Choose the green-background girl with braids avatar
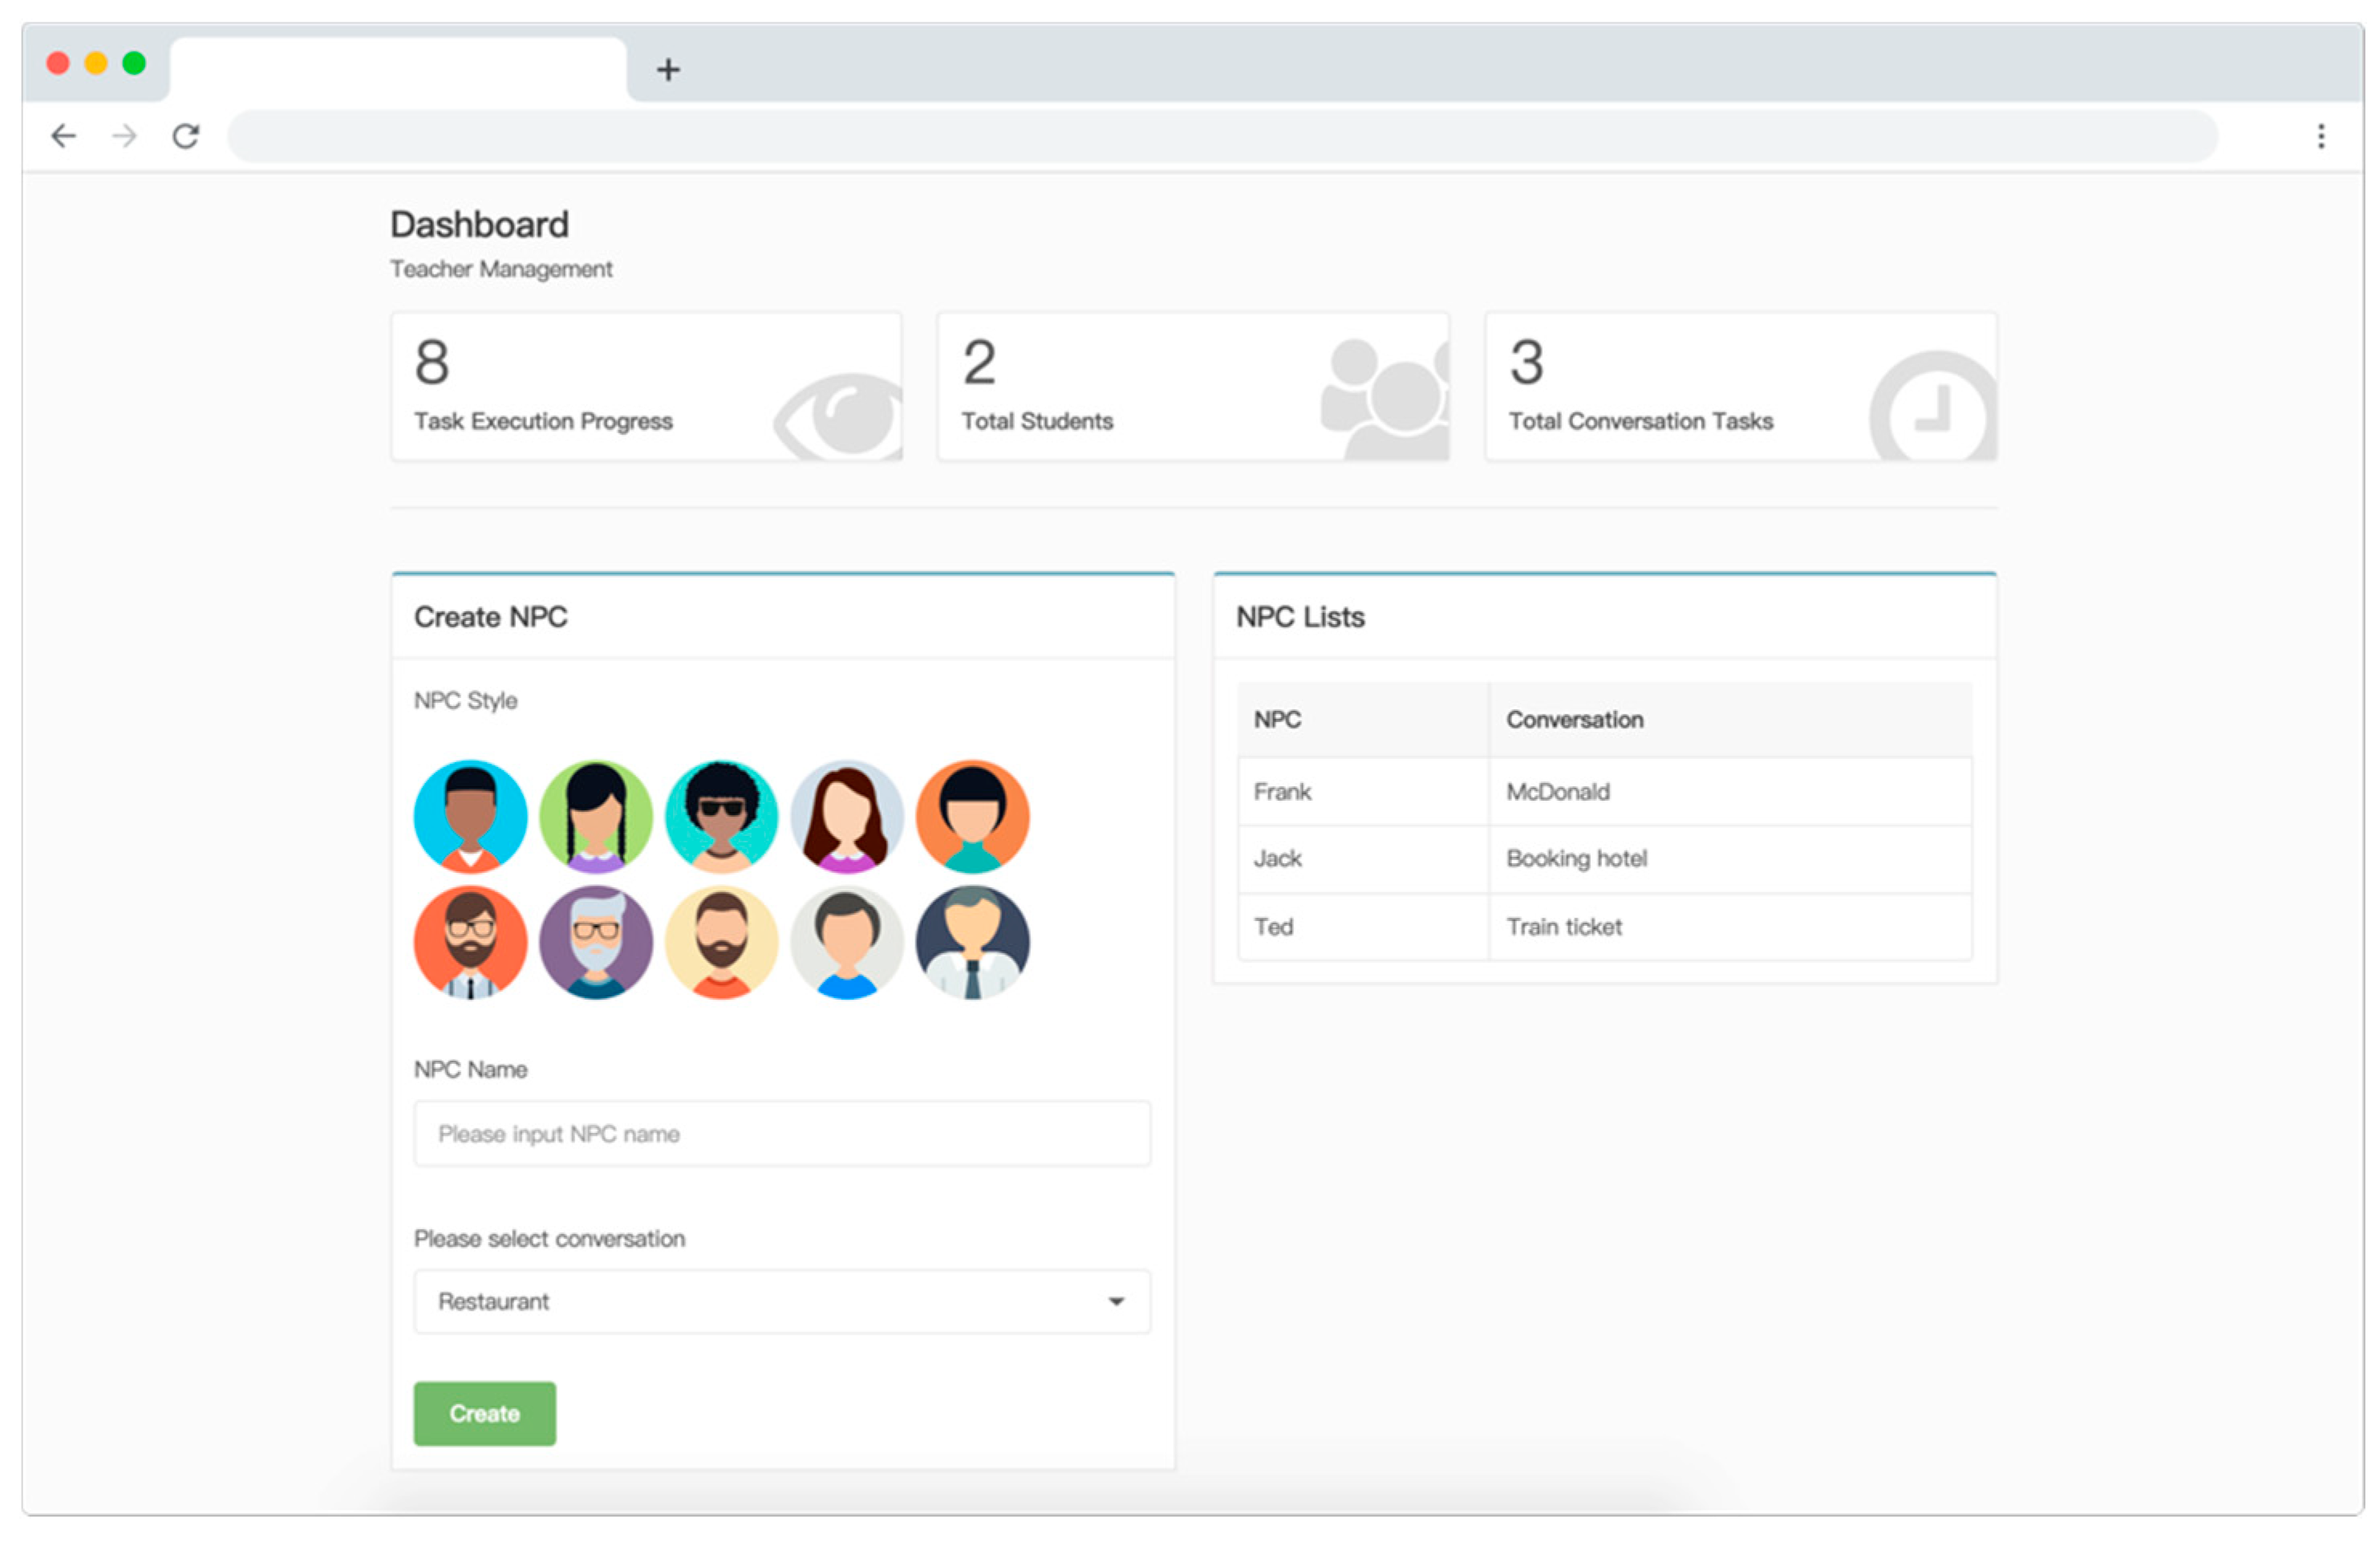The image size is (2380, 1542). pos(596,816)
